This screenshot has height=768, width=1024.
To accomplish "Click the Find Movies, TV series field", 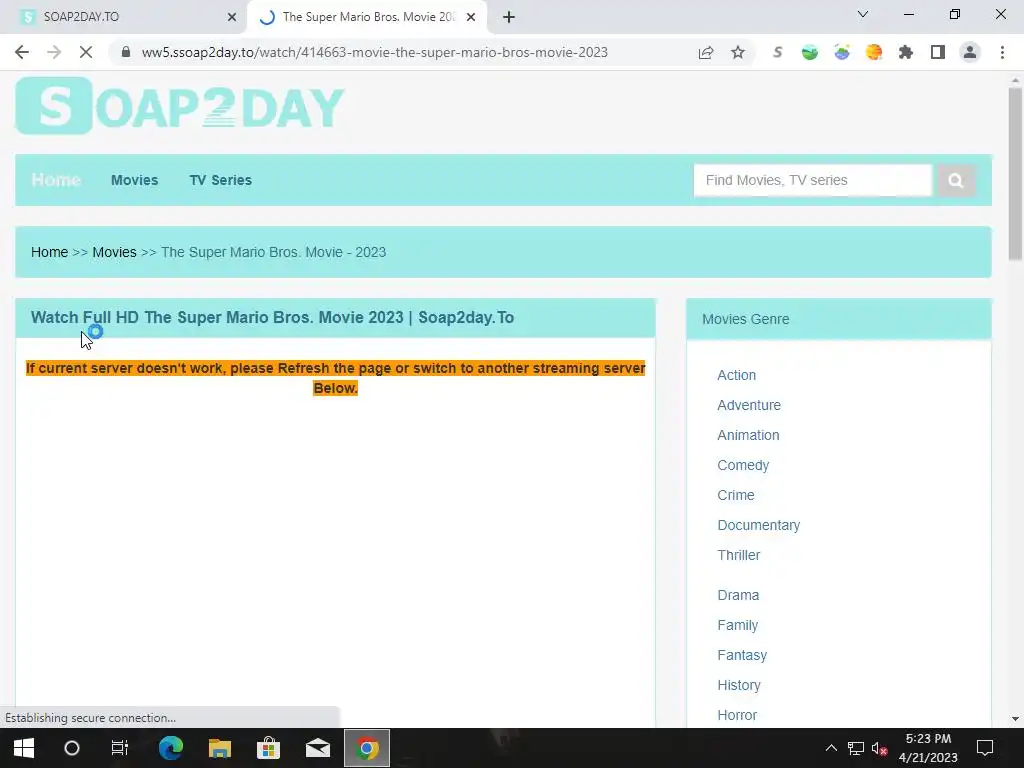I will [x=812, y=180].
